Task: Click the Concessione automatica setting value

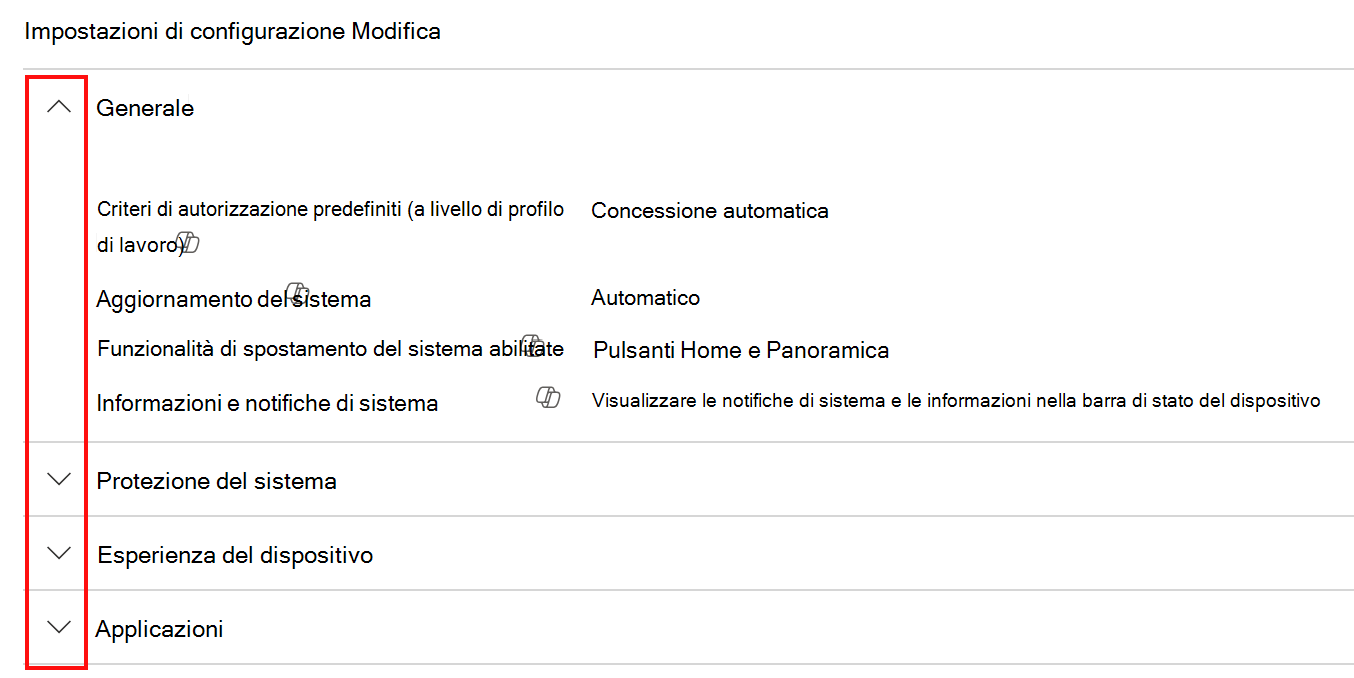Action: click(710, 210)
